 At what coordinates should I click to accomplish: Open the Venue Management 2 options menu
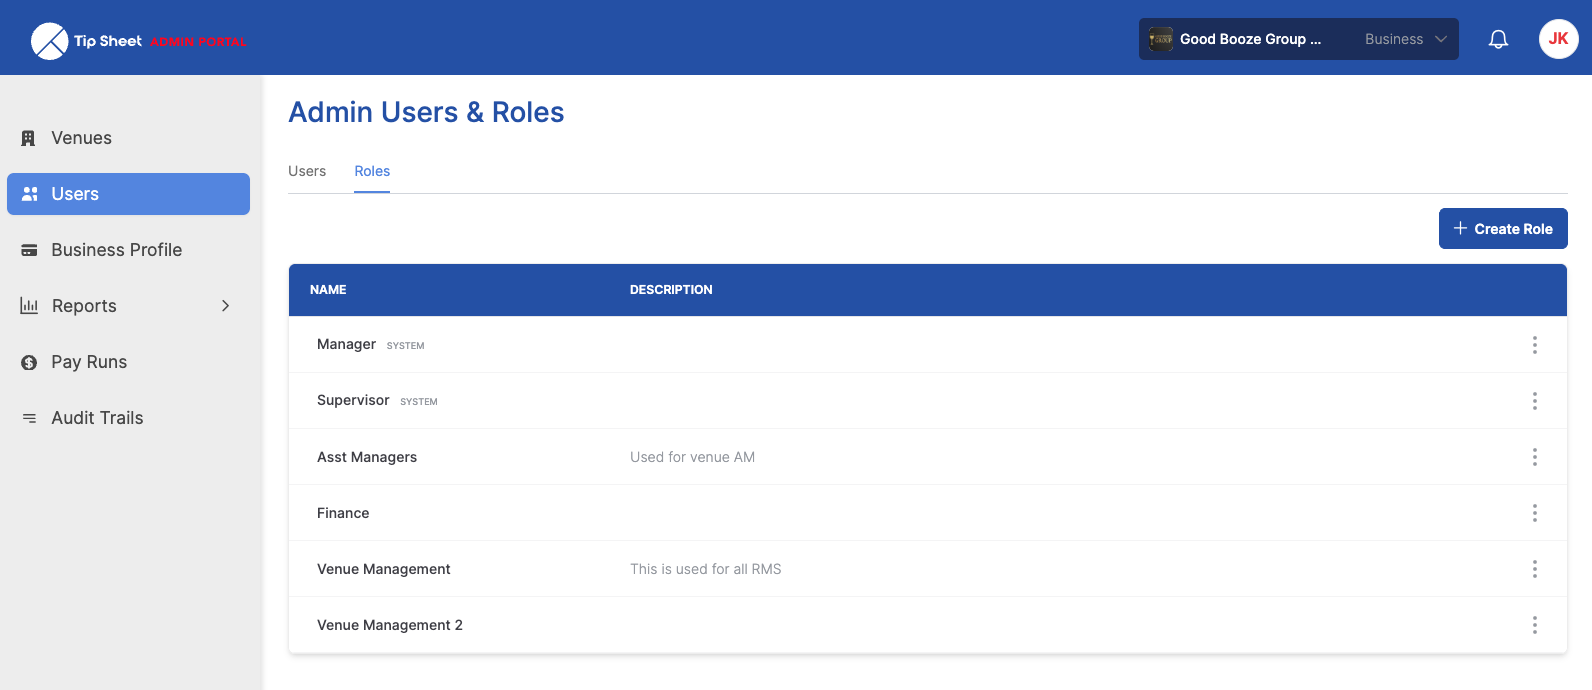(x=1534, y=625)
